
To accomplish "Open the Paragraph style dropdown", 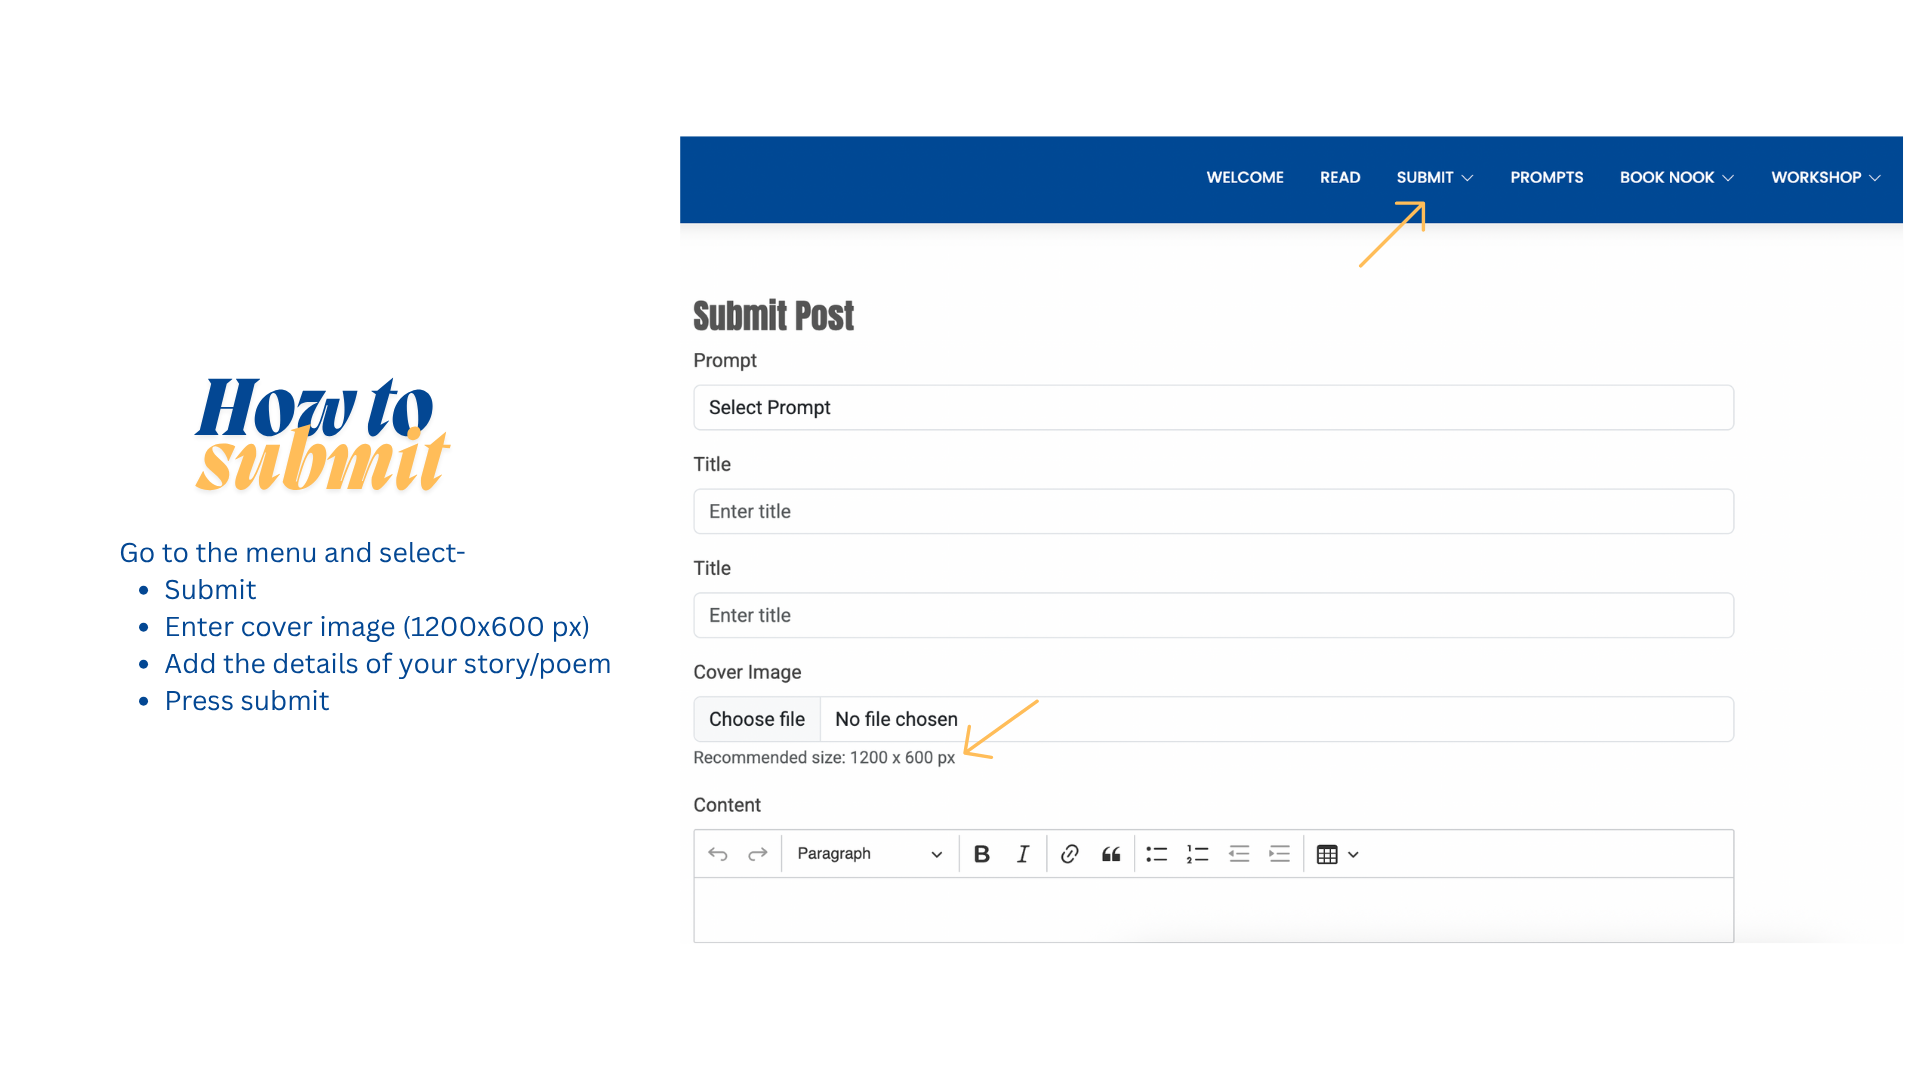I will tap(868, 854).
